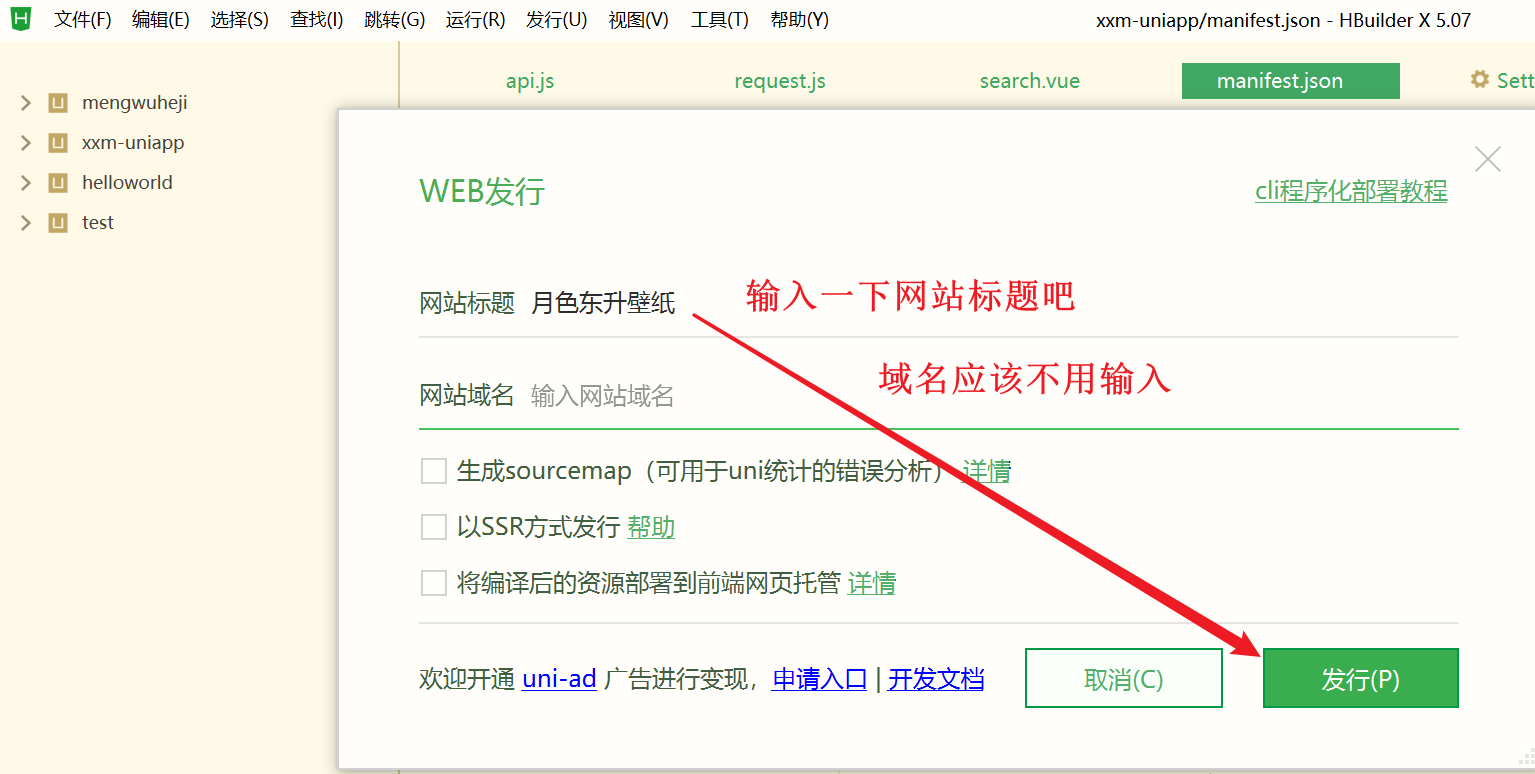
Task: Click the xxm-uniapp project icon
Action: [58, 143]
